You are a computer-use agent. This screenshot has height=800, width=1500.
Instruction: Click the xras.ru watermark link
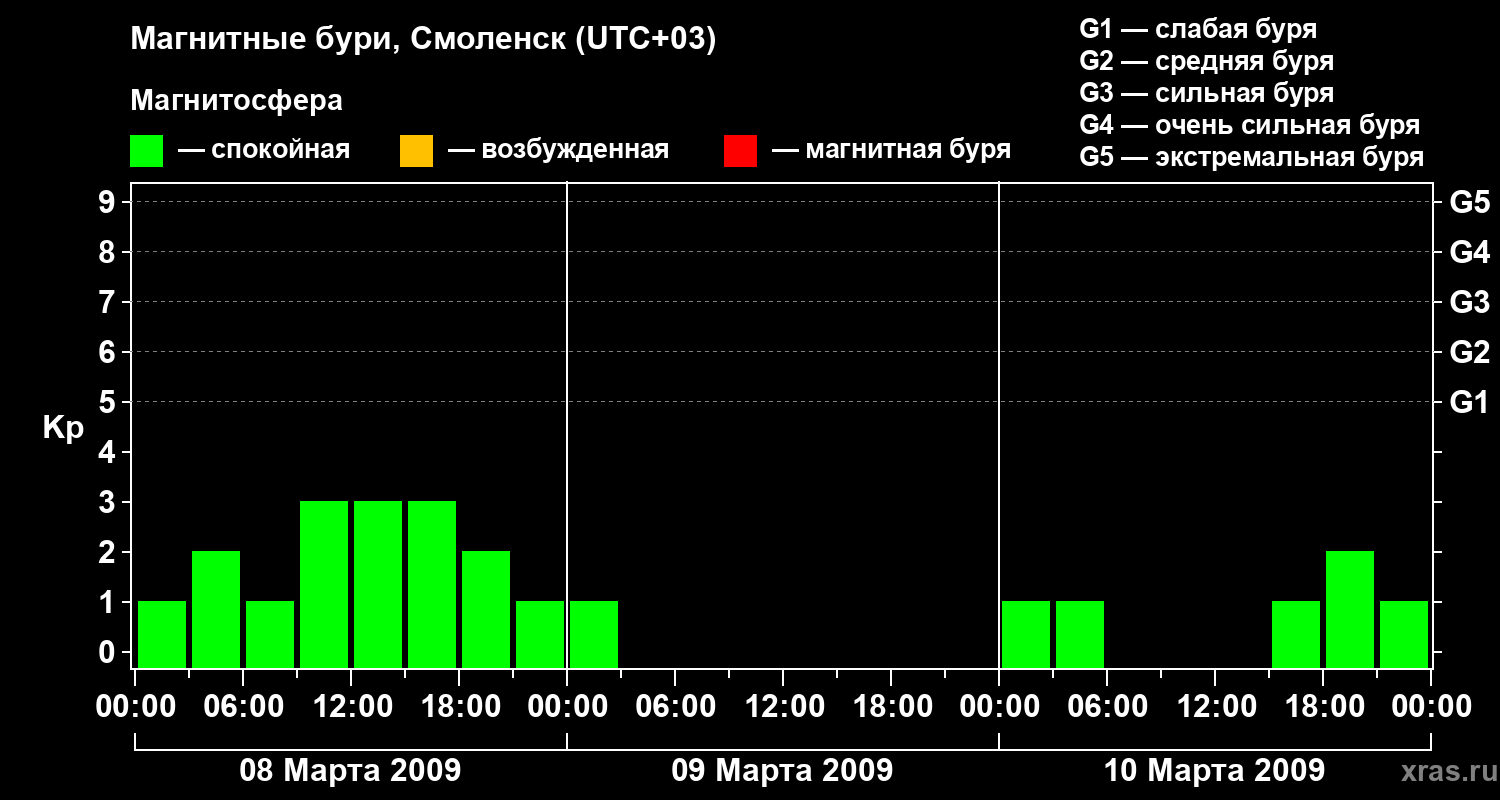pos(1444,771)
